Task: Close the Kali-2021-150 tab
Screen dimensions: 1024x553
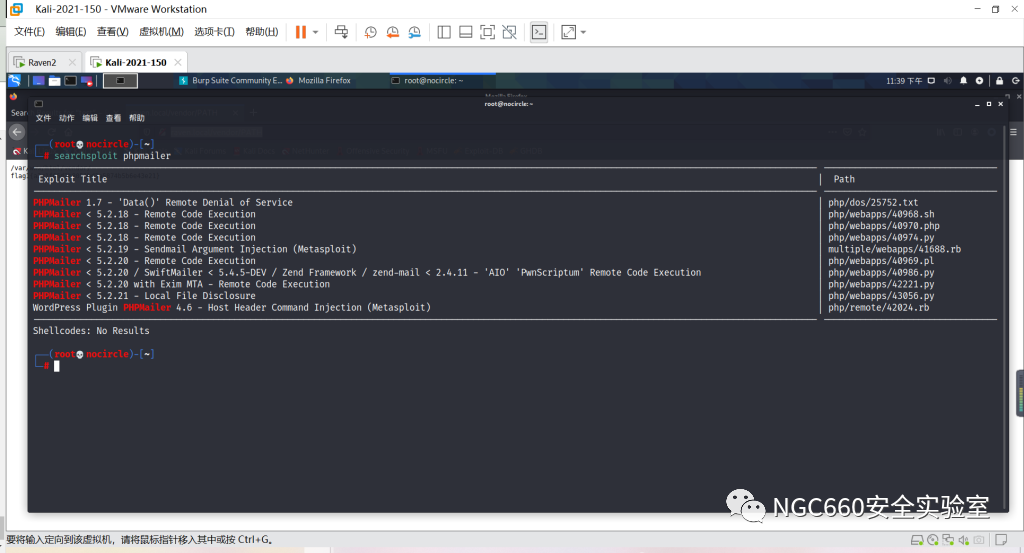Action: coord(178,63)
